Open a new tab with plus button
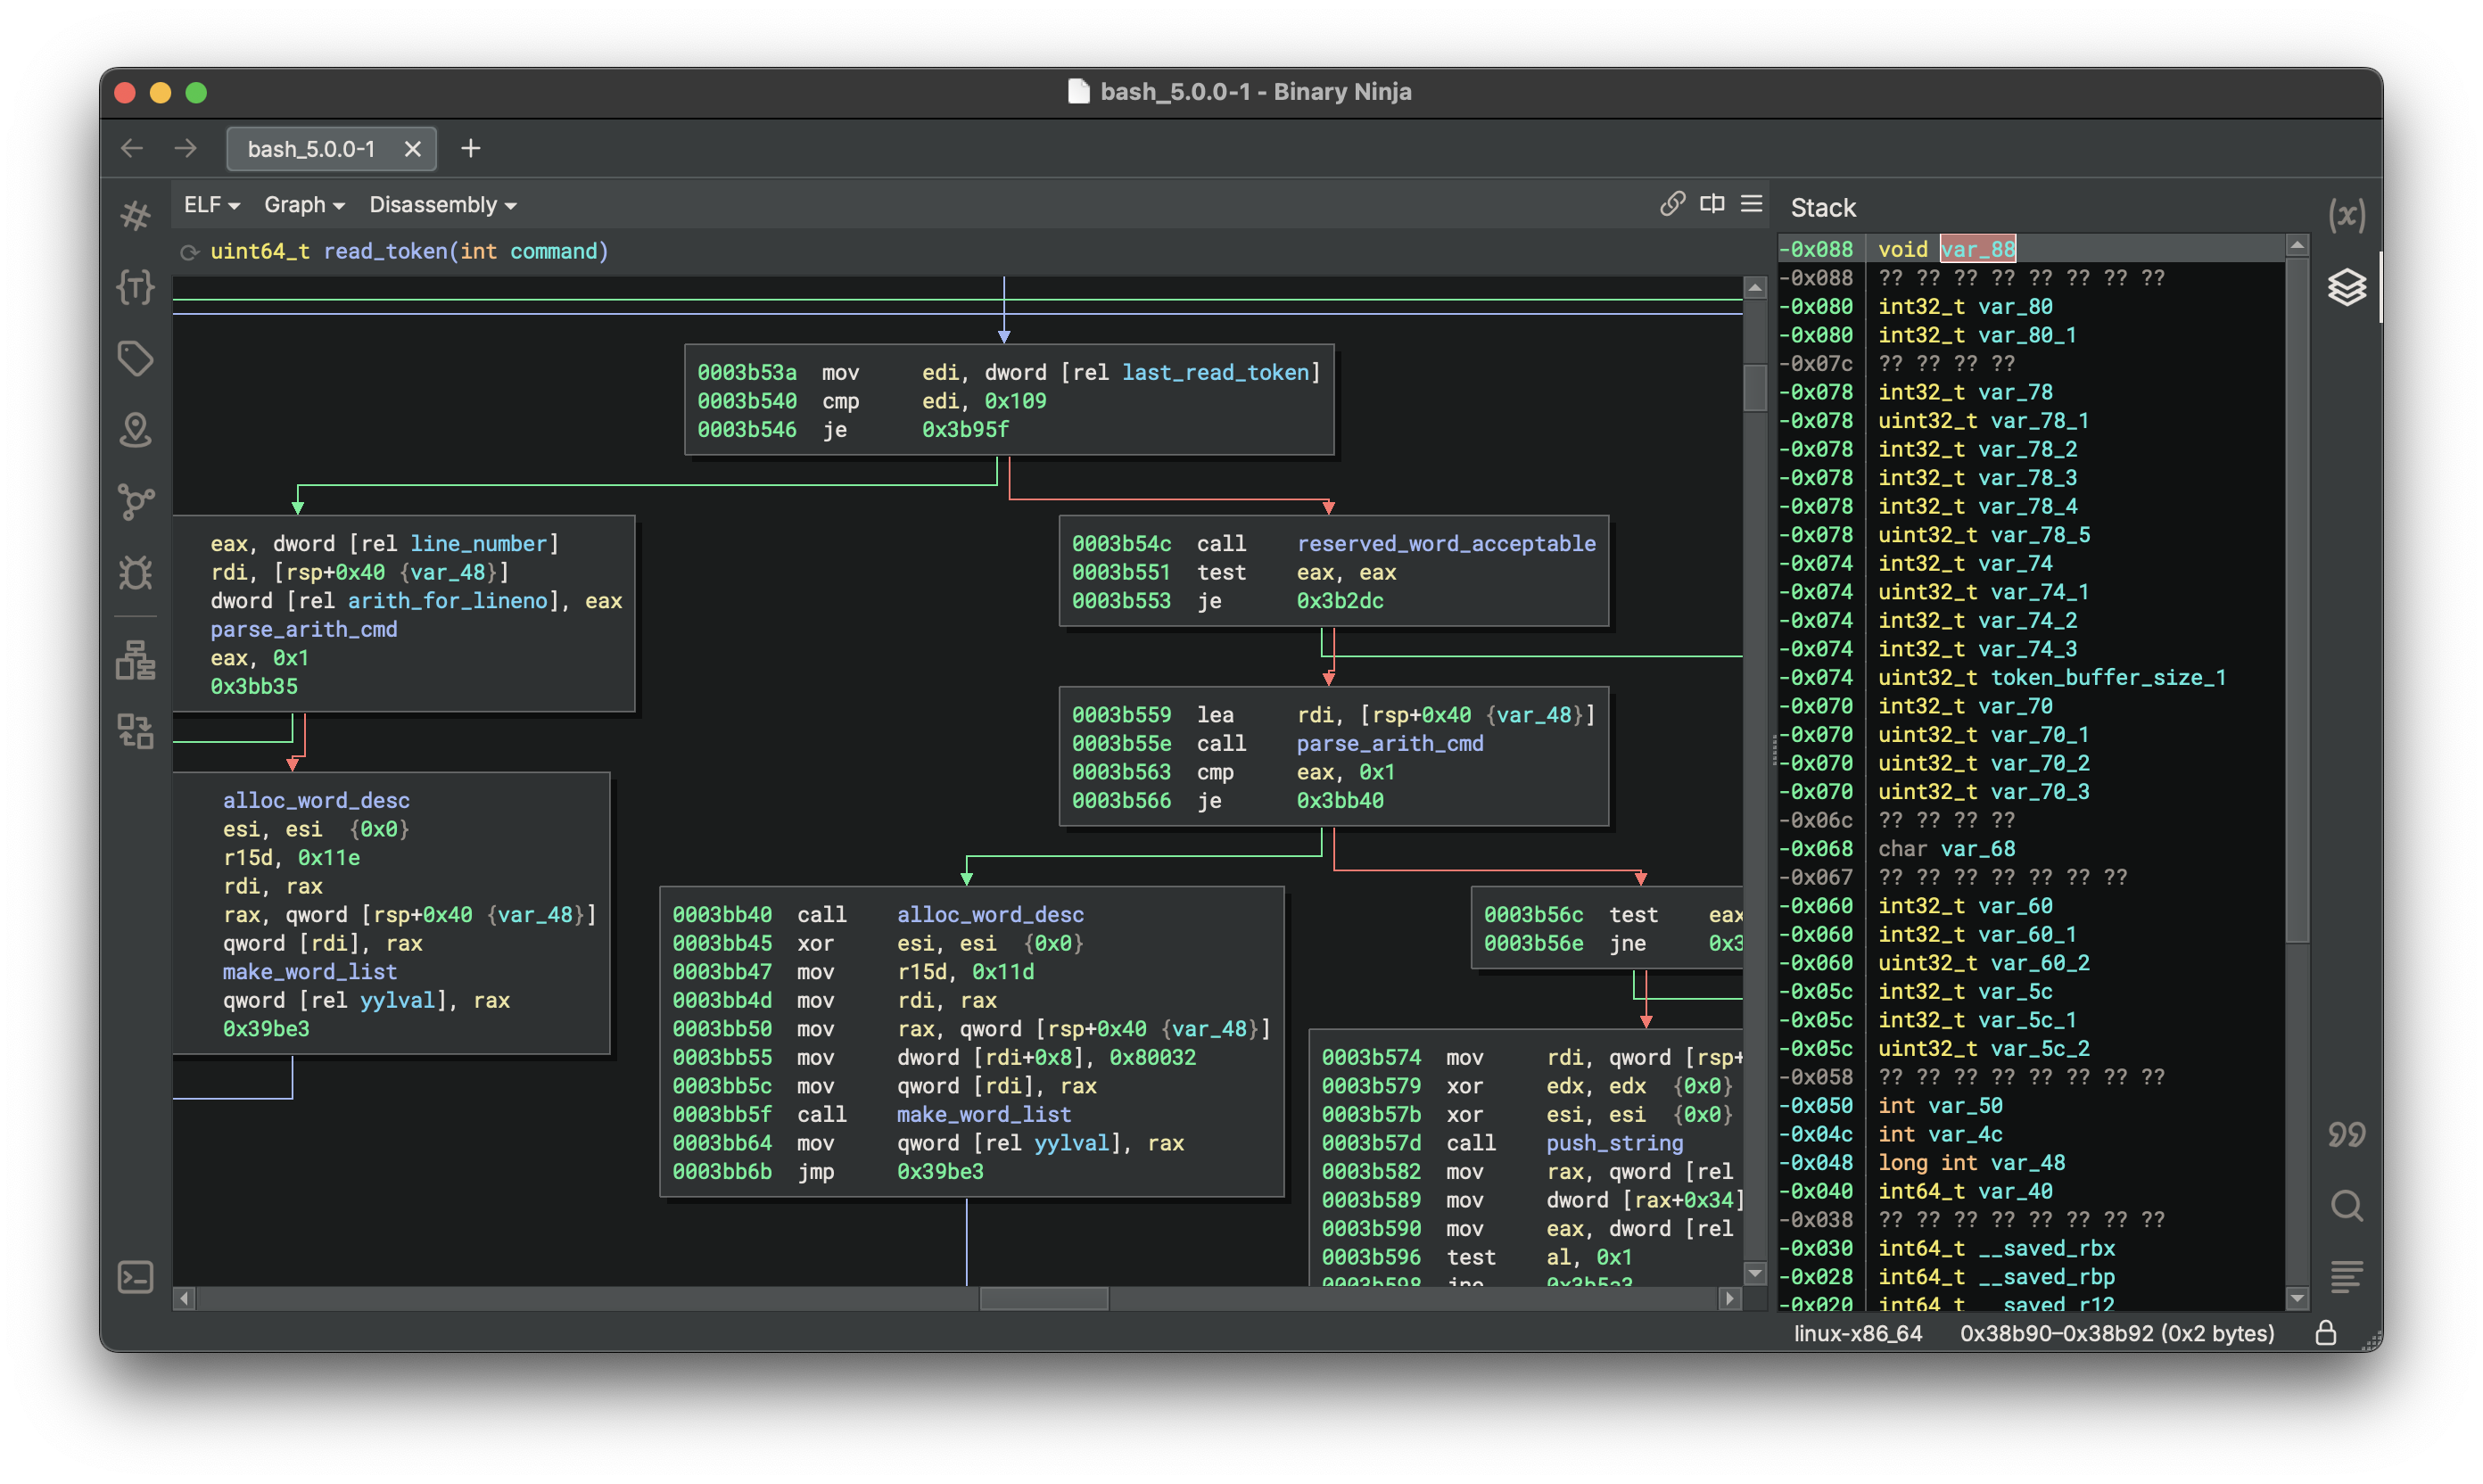This screenshot has height=1484, width=2483. click(470, 149)
